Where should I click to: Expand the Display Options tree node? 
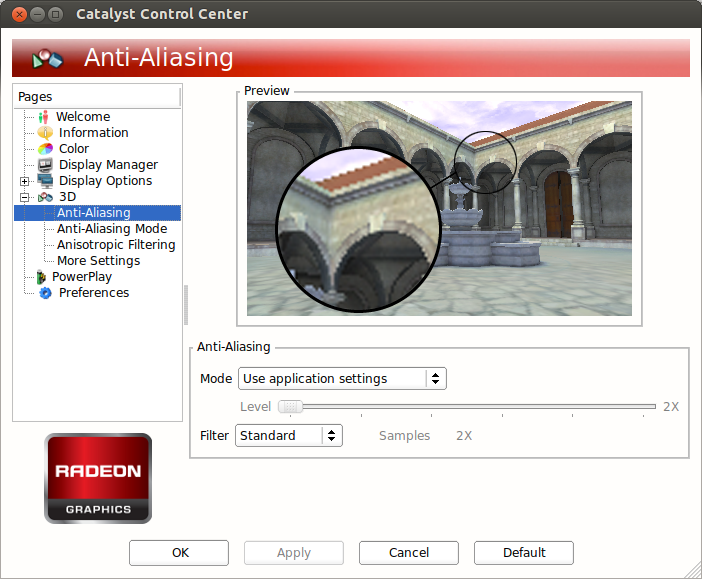[25, 181]
